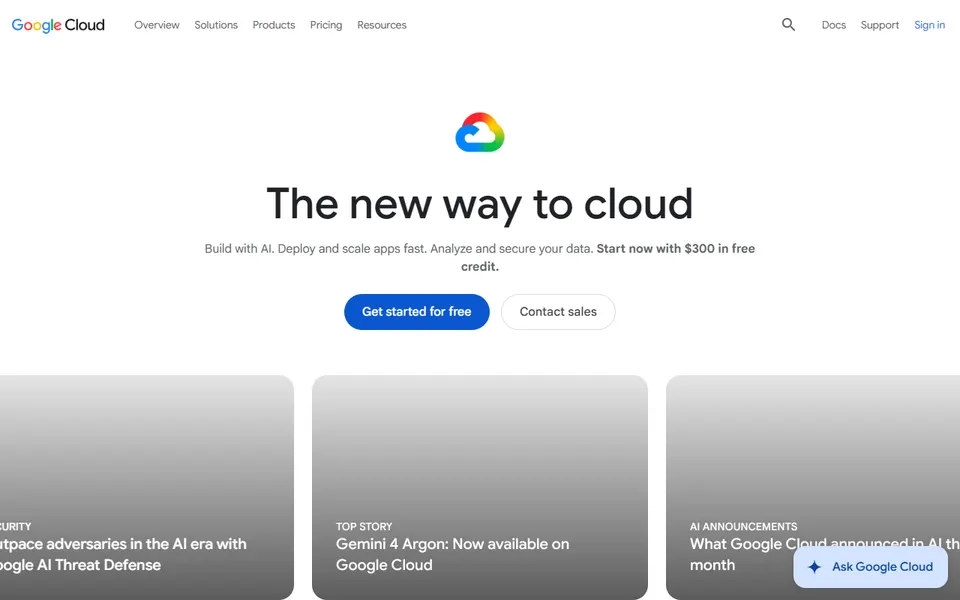Click the AI ANNOUNCEMENTS label
Viewport: 960px width, 600px height.
pos(743,527)
